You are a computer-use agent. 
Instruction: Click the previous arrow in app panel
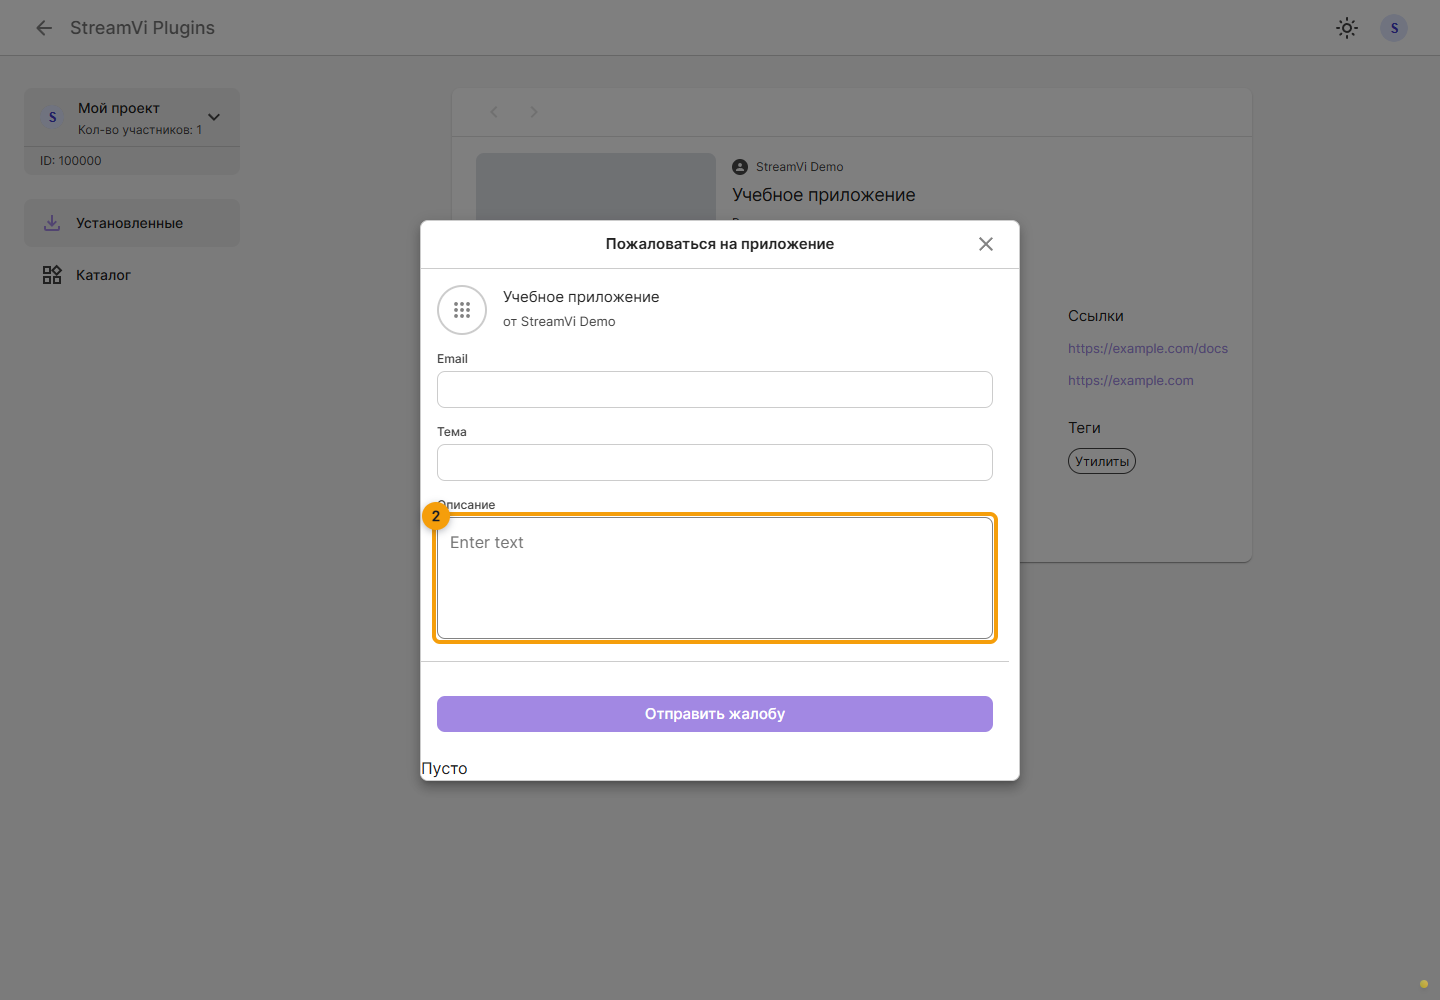click(494, 112)
